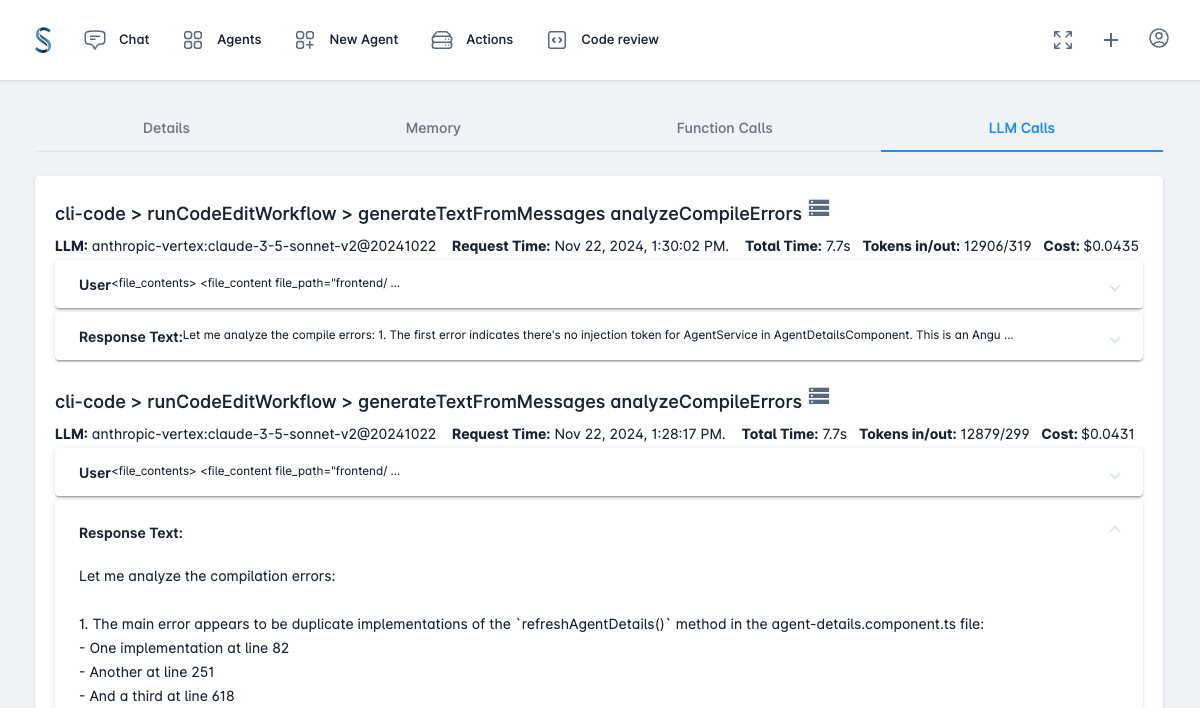Click the refreshAgentDetails() duplicate implementations sentence
Viewport: 1200px width, 708px height.
pos(532,624)
